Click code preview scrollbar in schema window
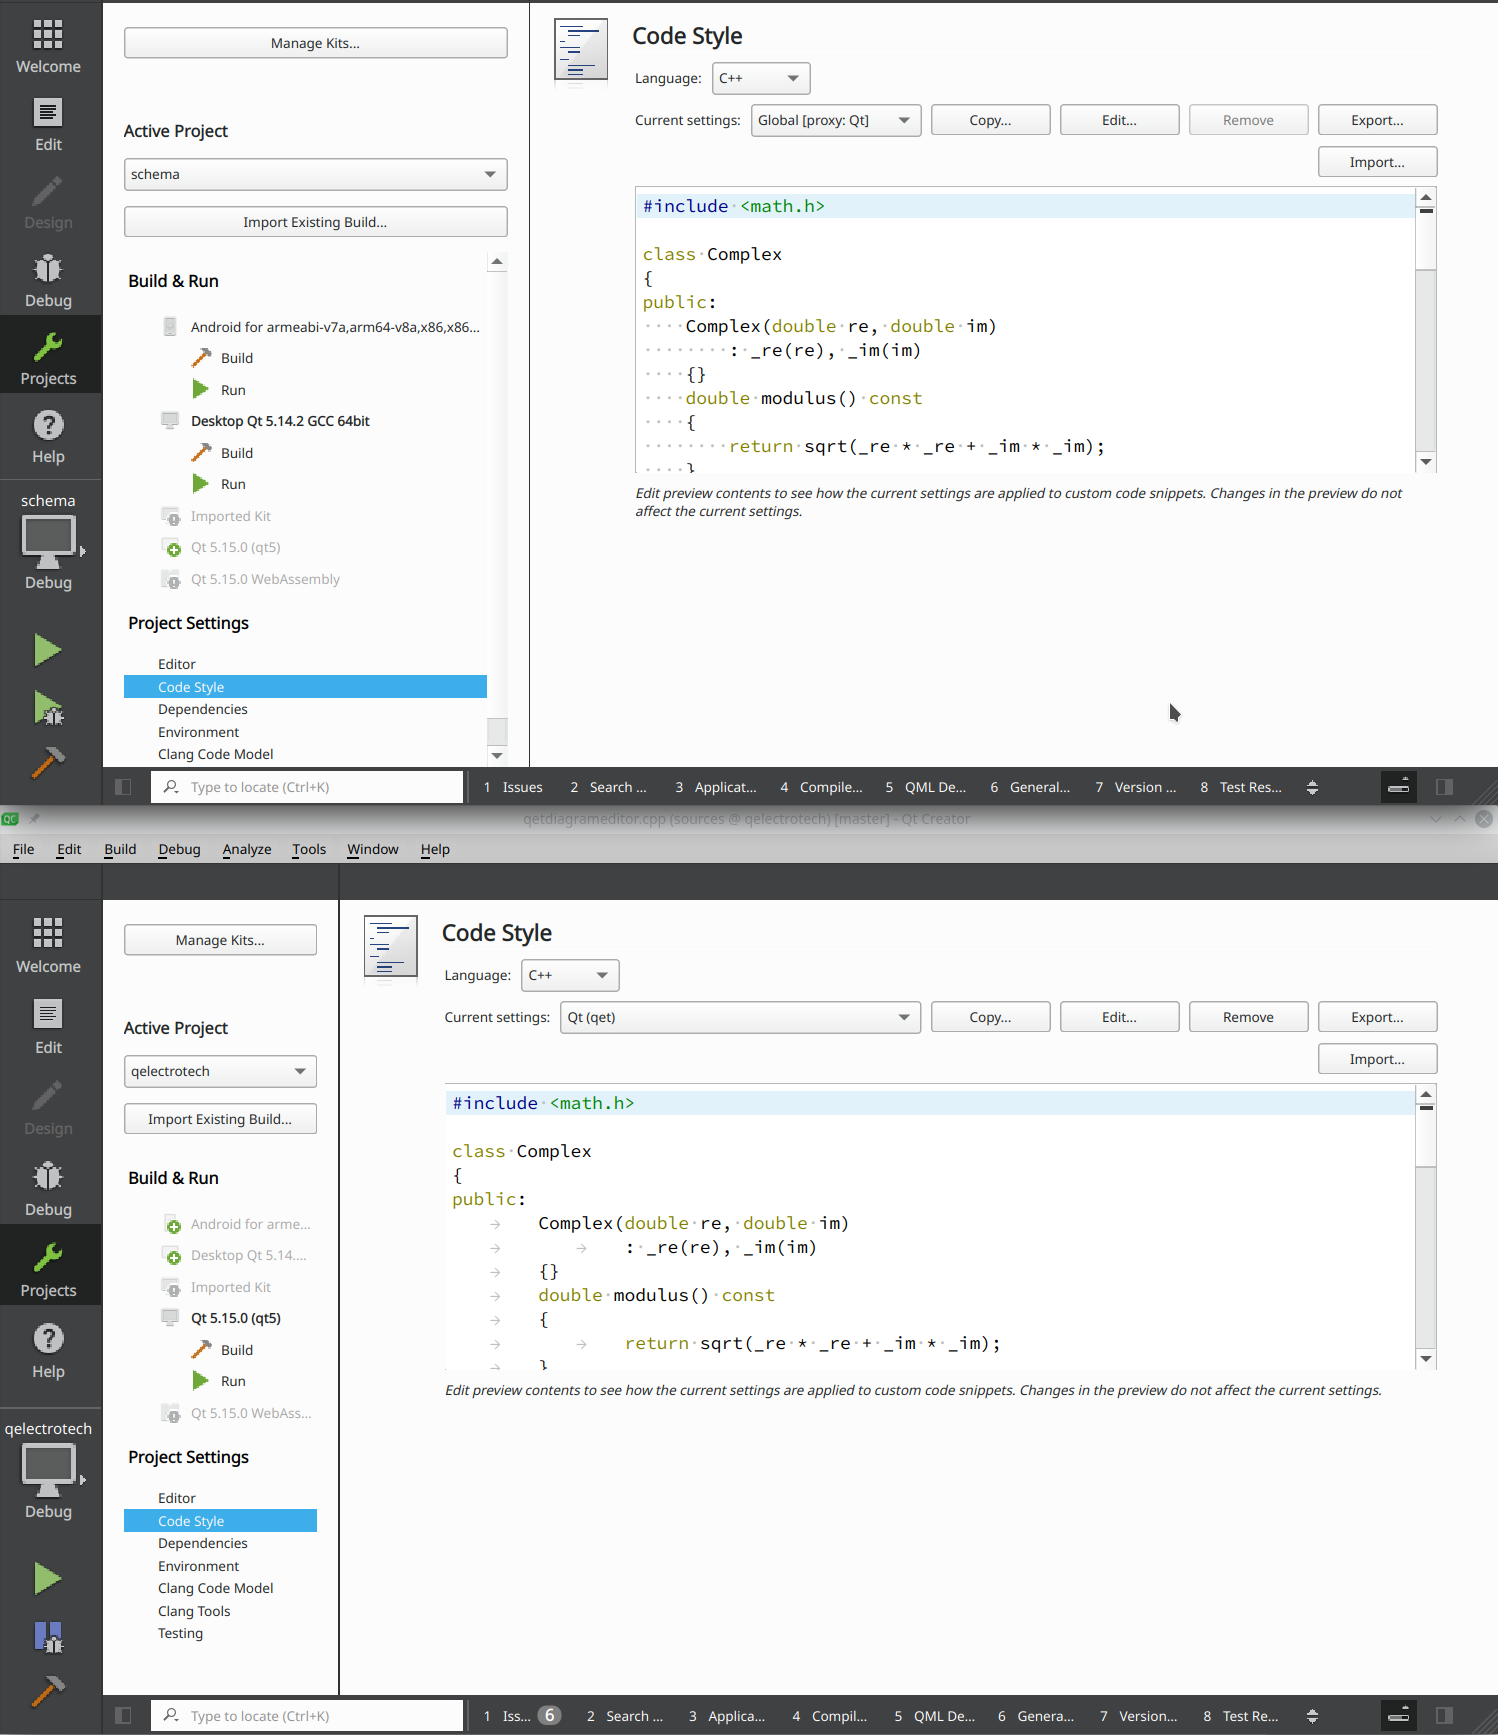This screenshot has height=1735, width=1498. (1426, 330)
